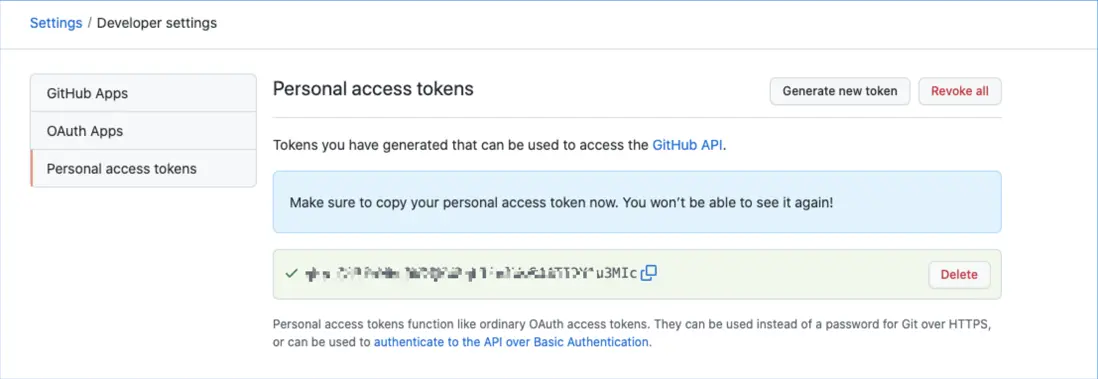Screen dimensions: 1098x379
Task: Select the Developer settings breadcrumb text
Action: click(157, 23)
